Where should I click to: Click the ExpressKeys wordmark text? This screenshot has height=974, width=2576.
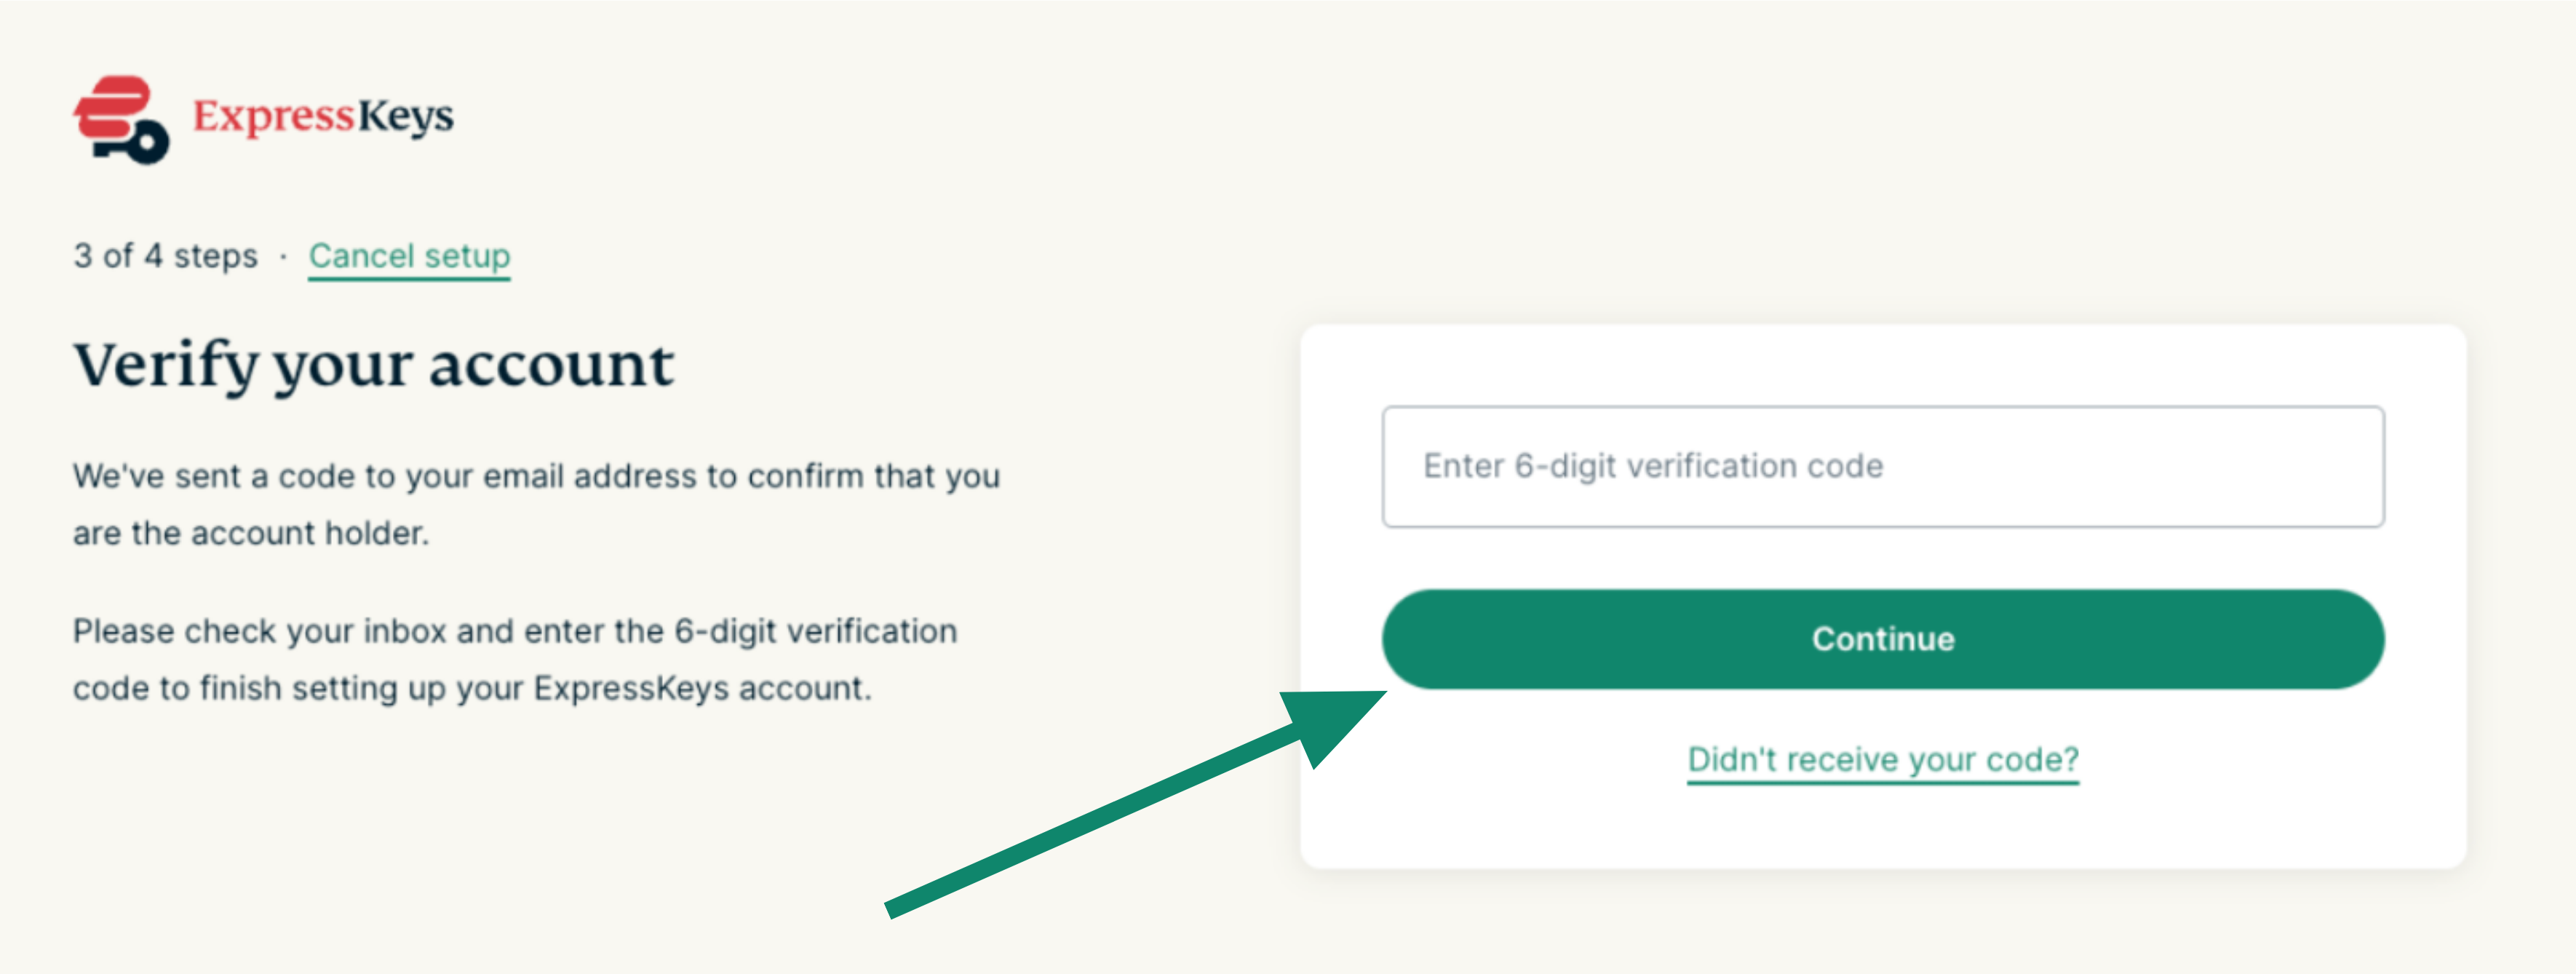tap(322, 116)
